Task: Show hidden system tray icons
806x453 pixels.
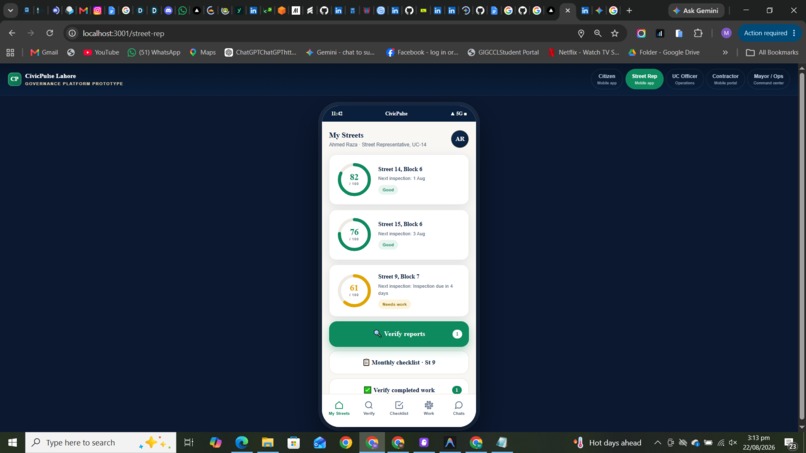Action: pos(657,443)
